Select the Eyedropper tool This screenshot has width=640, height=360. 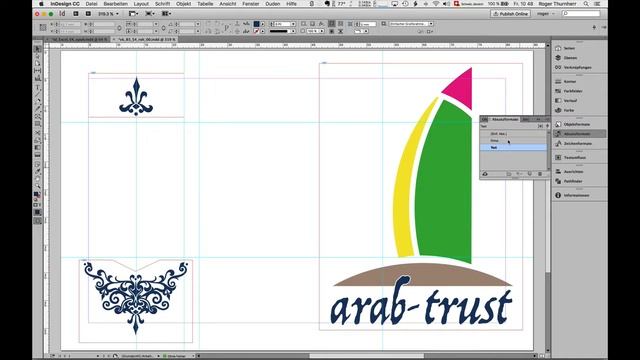click(x=38, y=172)
